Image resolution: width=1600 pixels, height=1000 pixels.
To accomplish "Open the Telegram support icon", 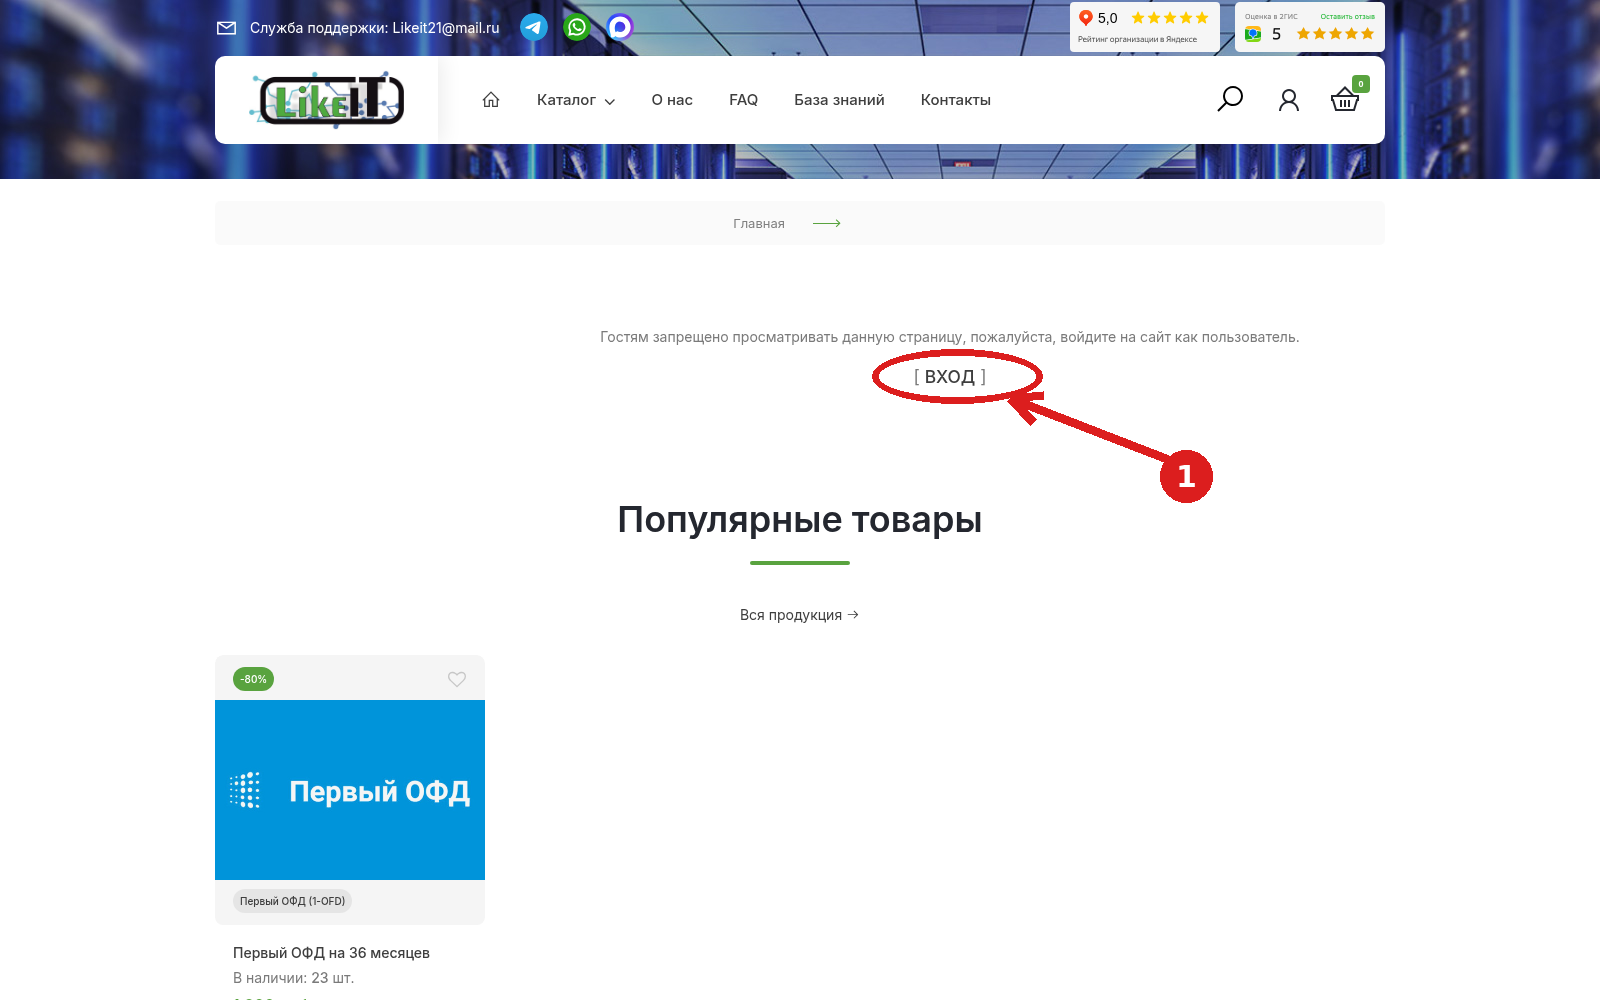I will 534,27.
